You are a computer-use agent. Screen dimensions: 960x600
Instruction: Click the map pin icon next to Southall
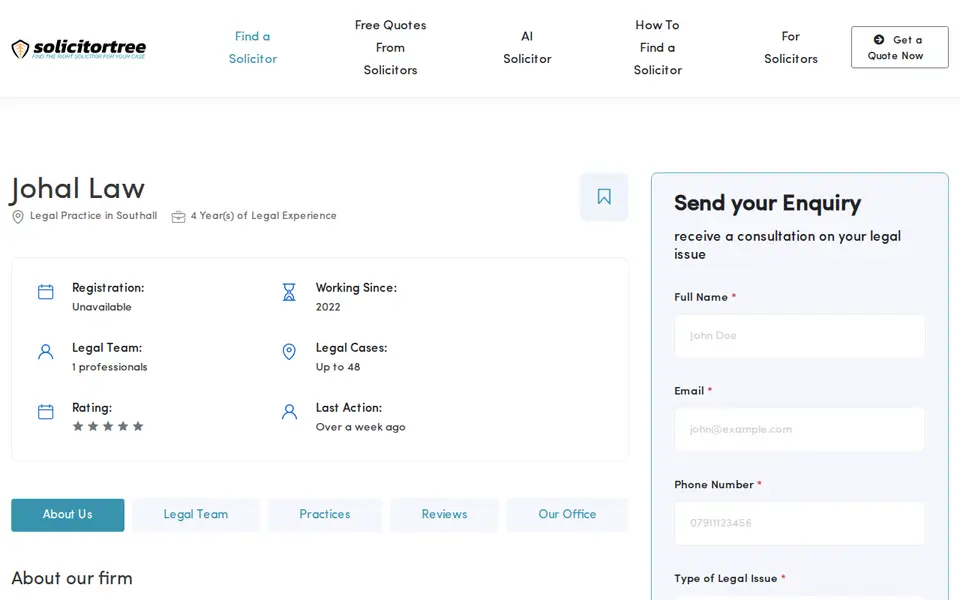pyautogui.click(x=18, y=217)
